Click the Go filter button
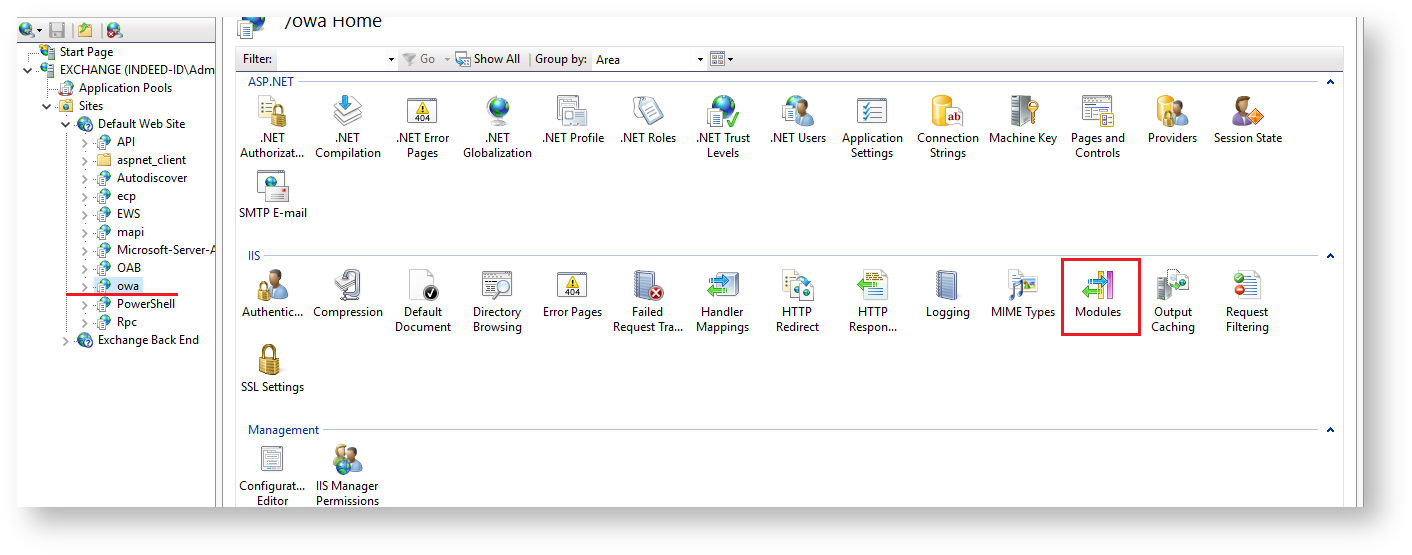Screen dimensions: 1412x555 click(419, 60)
